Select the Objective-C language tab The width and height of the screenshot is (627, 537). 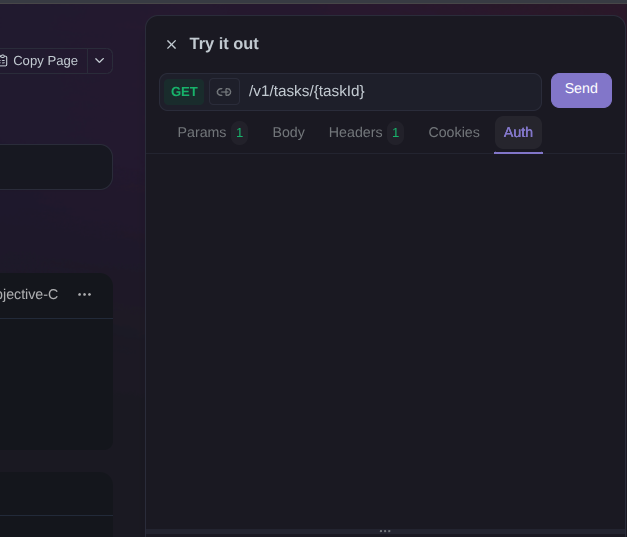[x=29, y=295]
